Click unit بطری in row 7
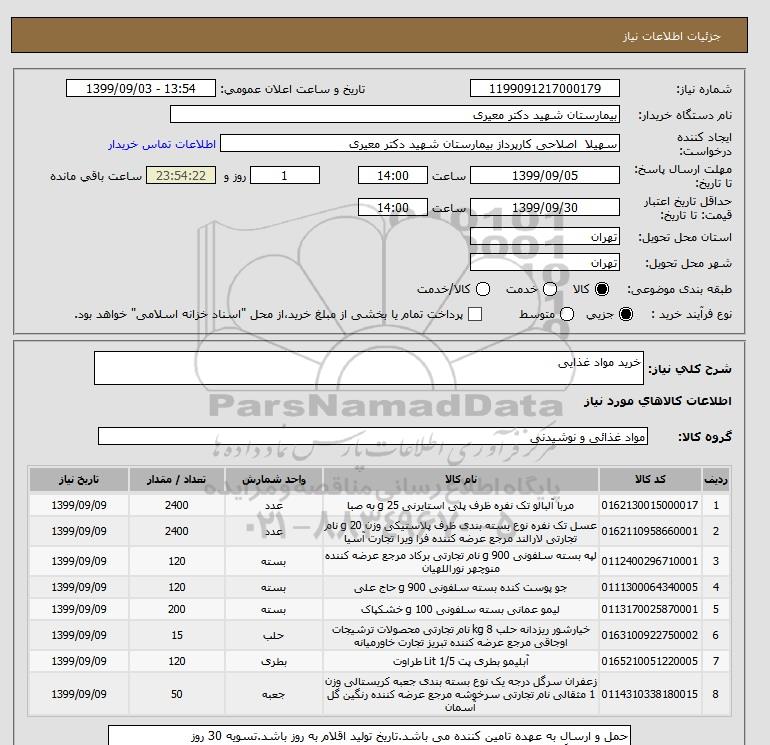 click(274, 662)
